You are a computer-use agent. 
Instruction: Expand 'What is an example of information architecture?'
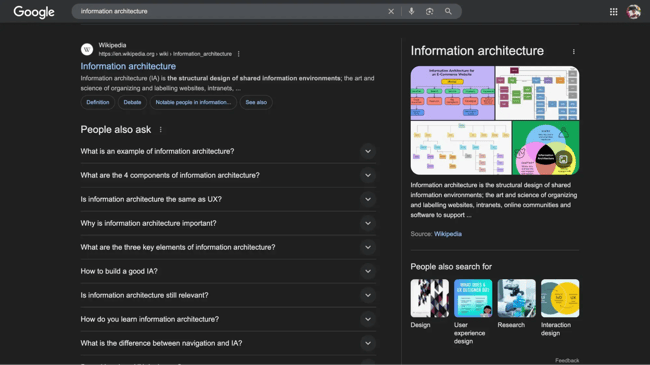tap(228, 151)
